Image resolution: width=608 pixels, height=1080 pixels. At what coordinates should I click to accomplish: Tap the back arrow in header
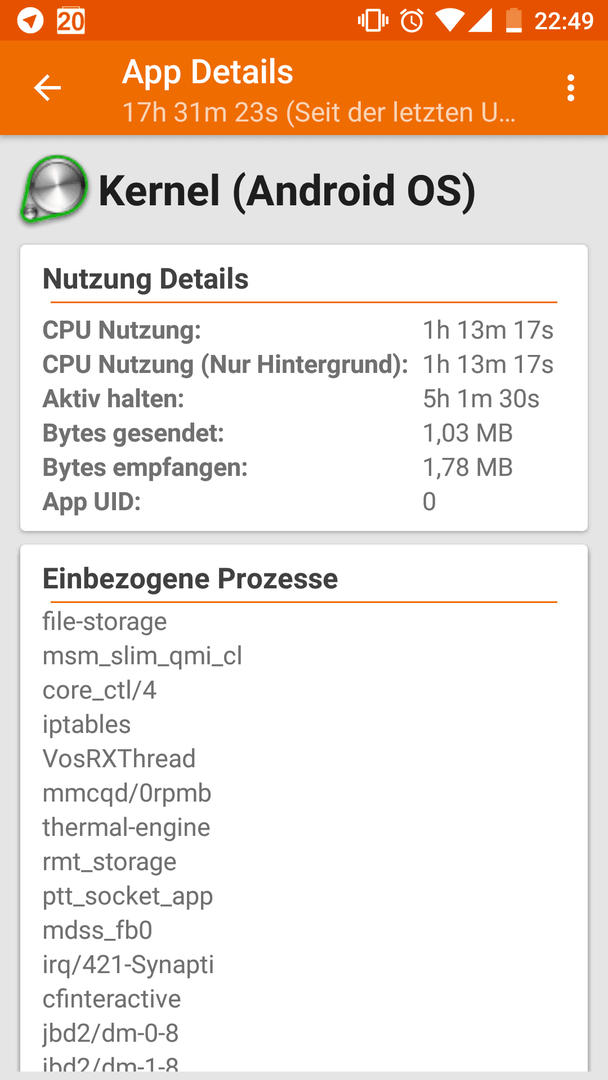[x=48, y=88]
